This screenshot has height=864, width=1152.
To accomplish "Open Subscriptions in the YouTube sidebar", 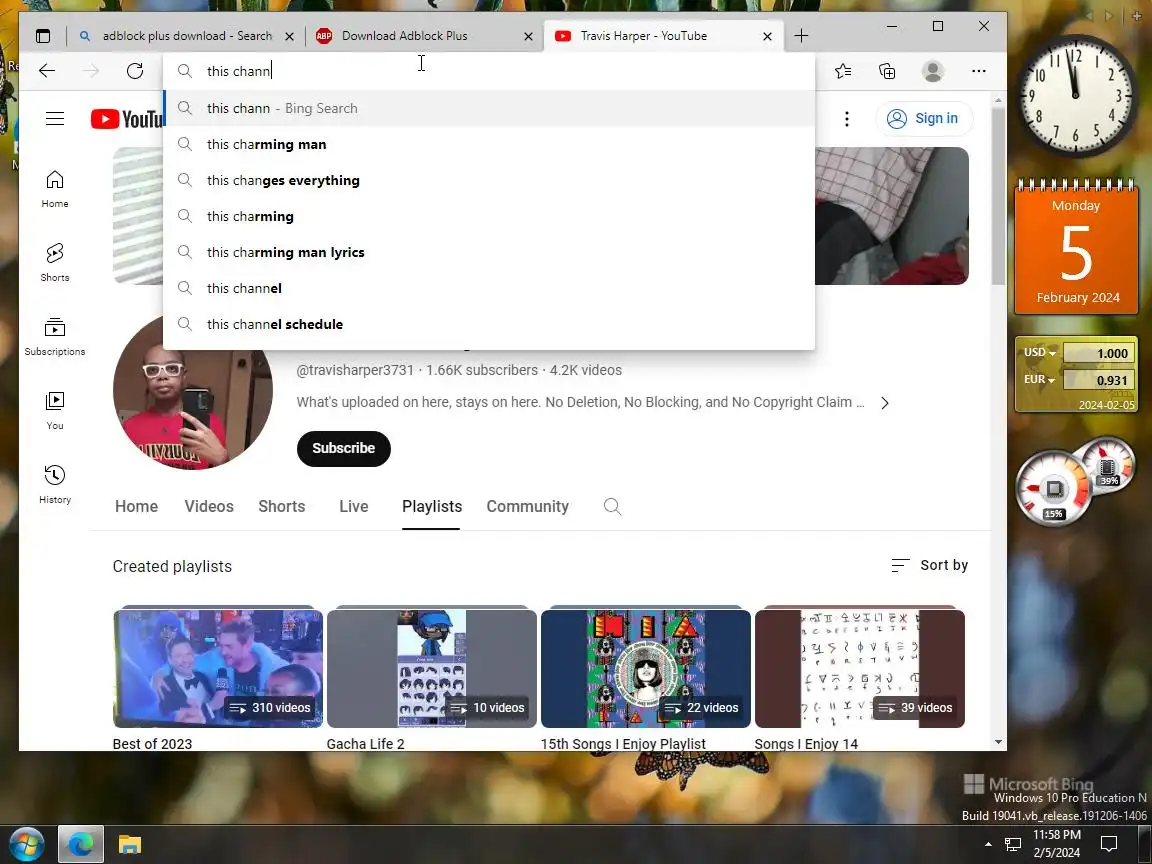I will point(55,336).
